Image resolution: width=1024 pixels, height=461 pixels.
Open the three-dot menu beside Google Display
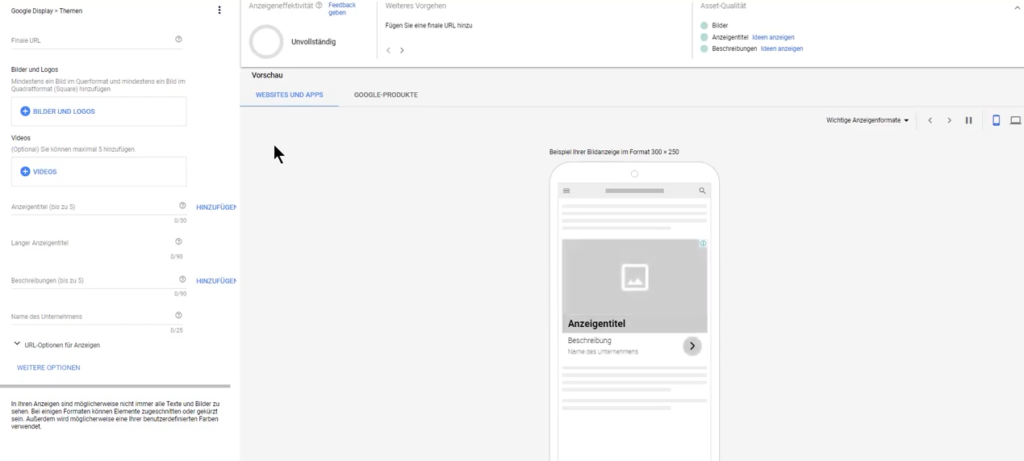pos(219,10)
